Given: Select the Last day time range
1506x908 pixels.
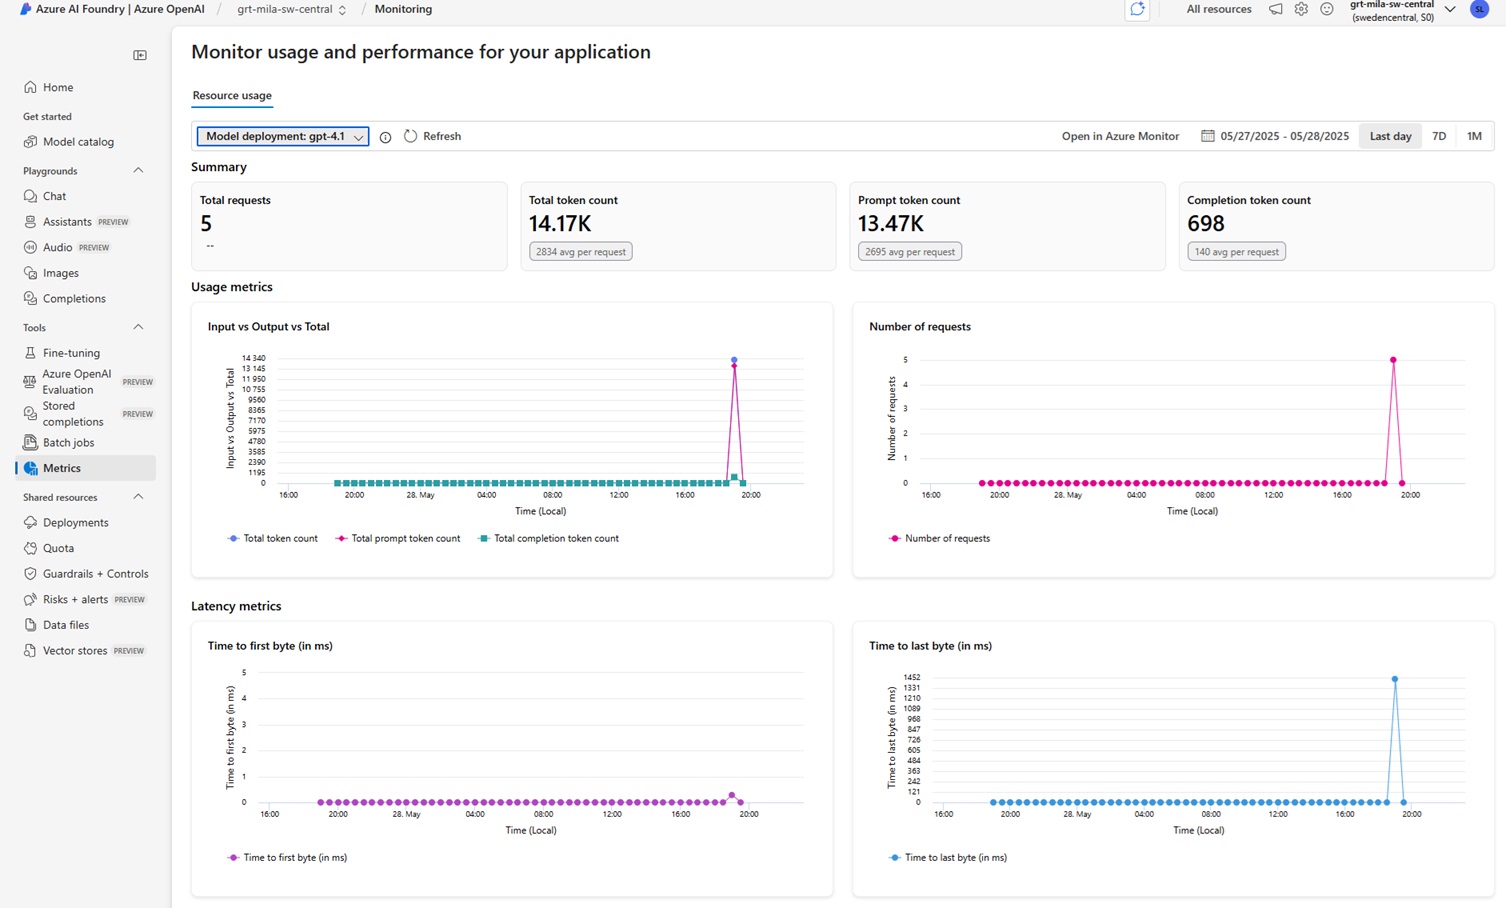Looking at the screenshot, I should pos(1390,136).
